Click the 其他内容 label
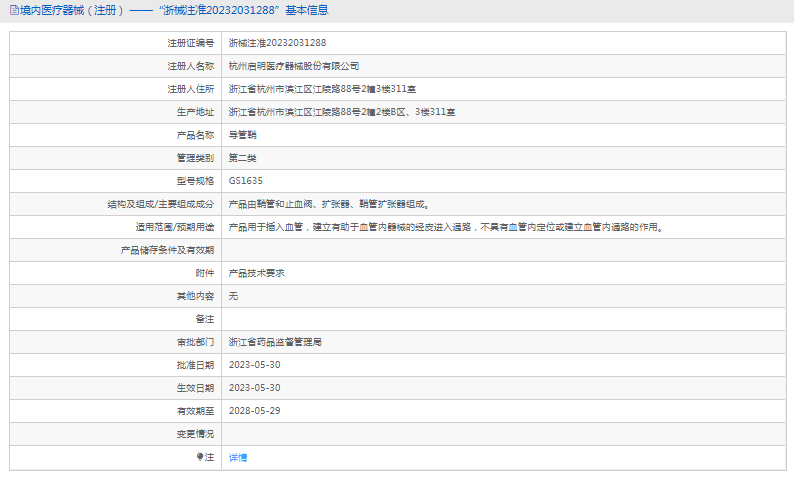794x479 pixels. (195, 296)
